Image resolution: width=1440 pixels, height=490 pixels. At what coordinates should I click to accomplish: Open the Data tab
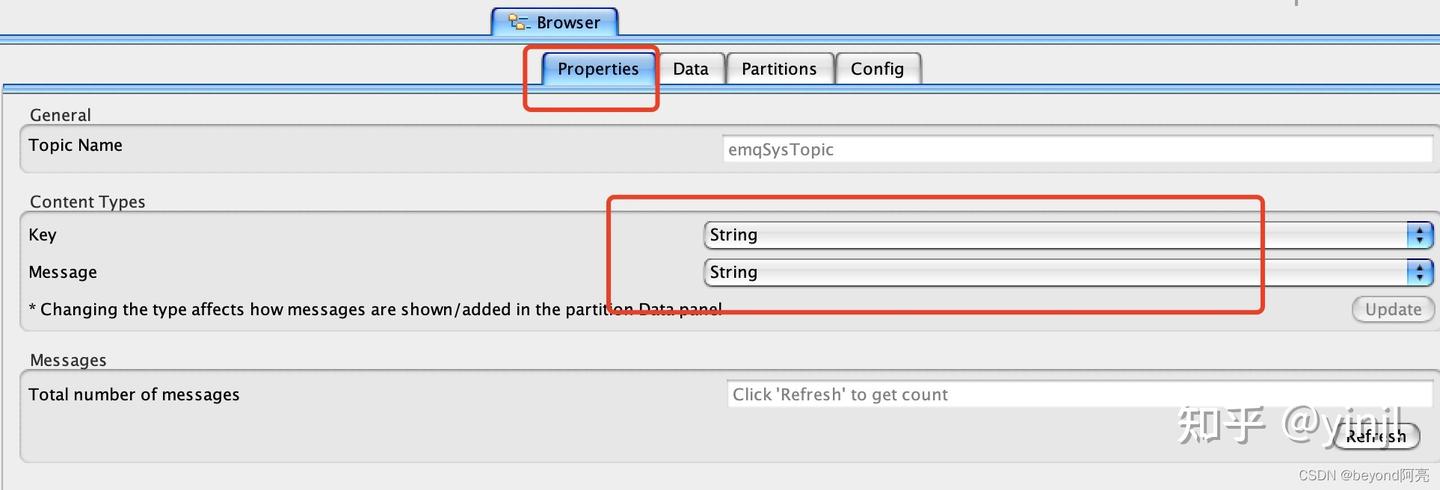click(x=690, y=69)
